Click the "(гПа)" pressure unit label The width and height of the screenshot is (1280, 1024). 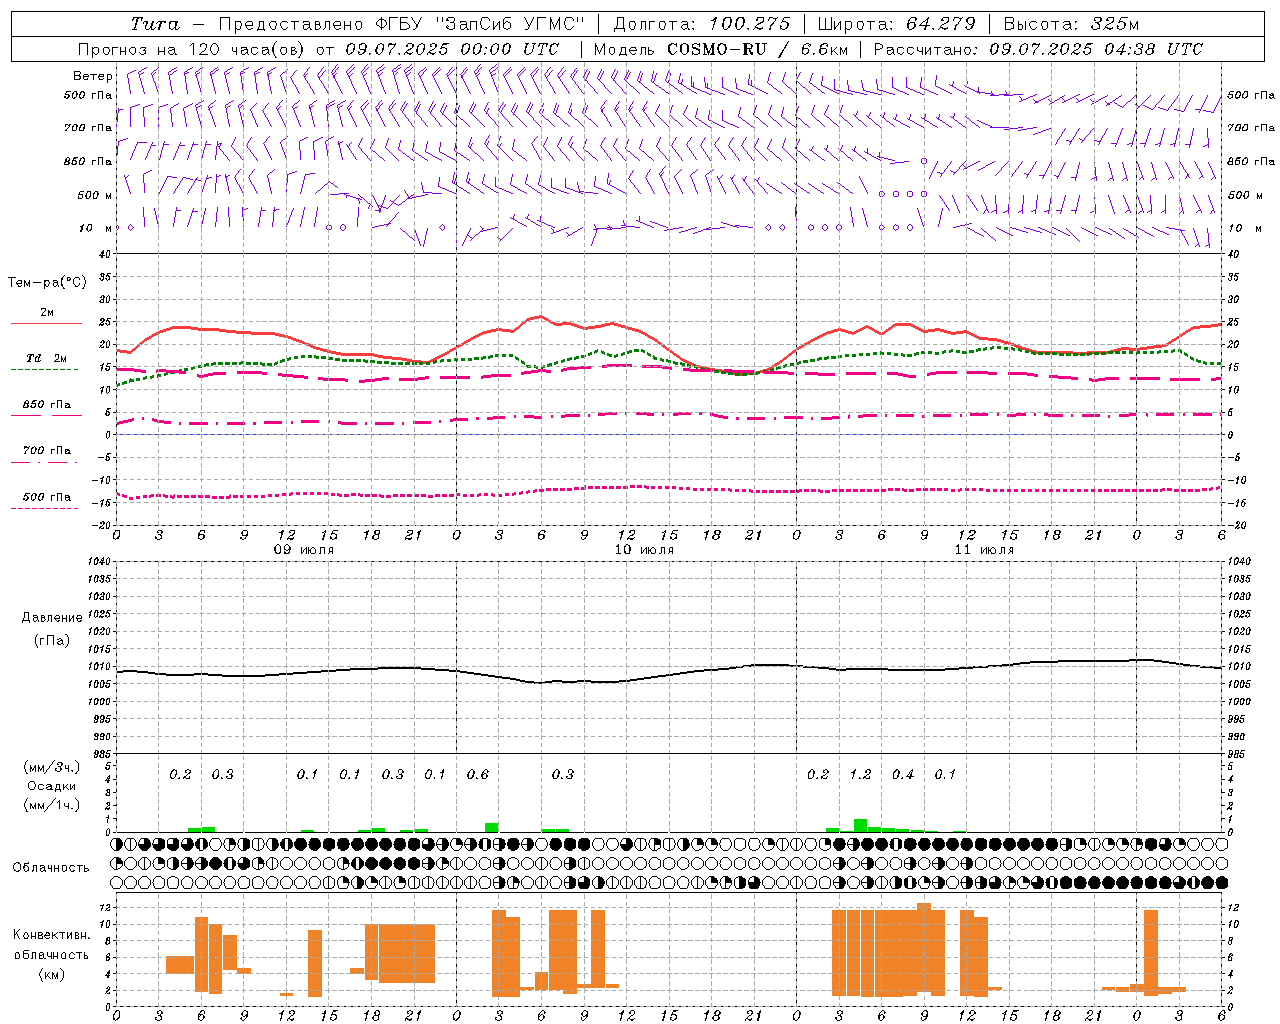pyautogui.click(x=52, y=641)
